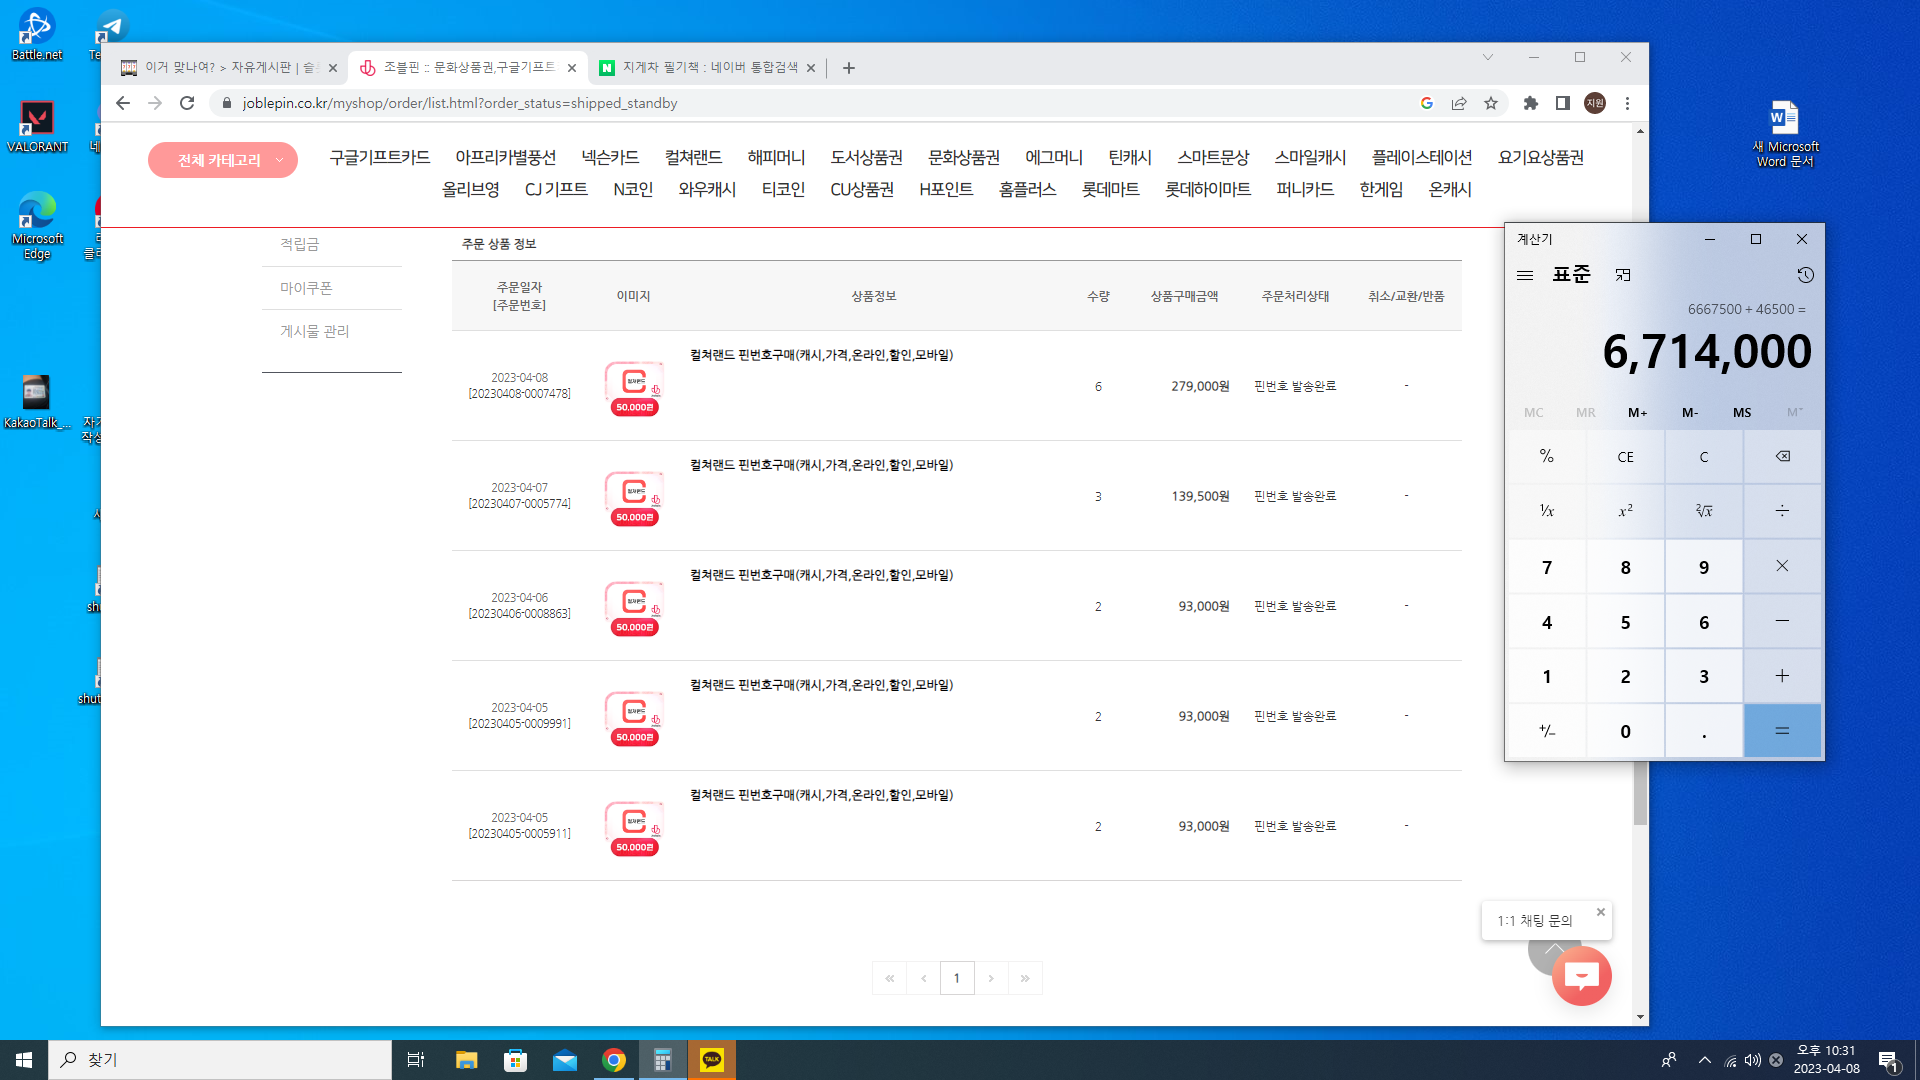Go back in Chrome

[123, 103]
